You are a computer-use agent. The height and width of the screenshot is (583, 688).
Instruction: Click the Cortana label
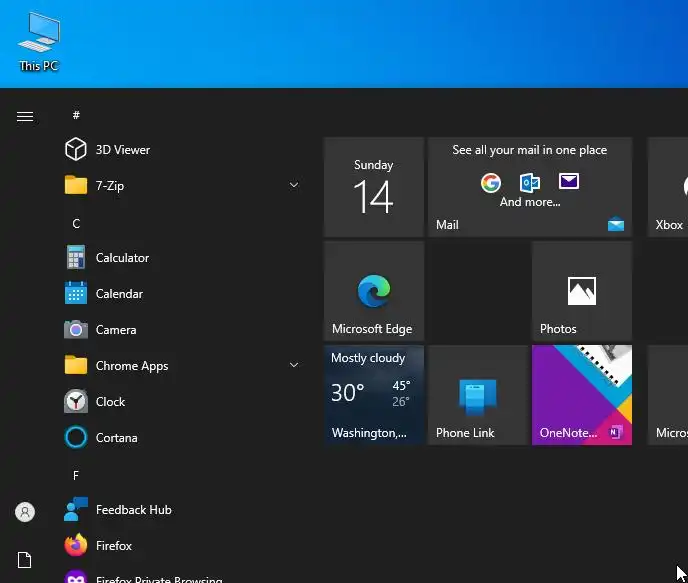[116, 437]
